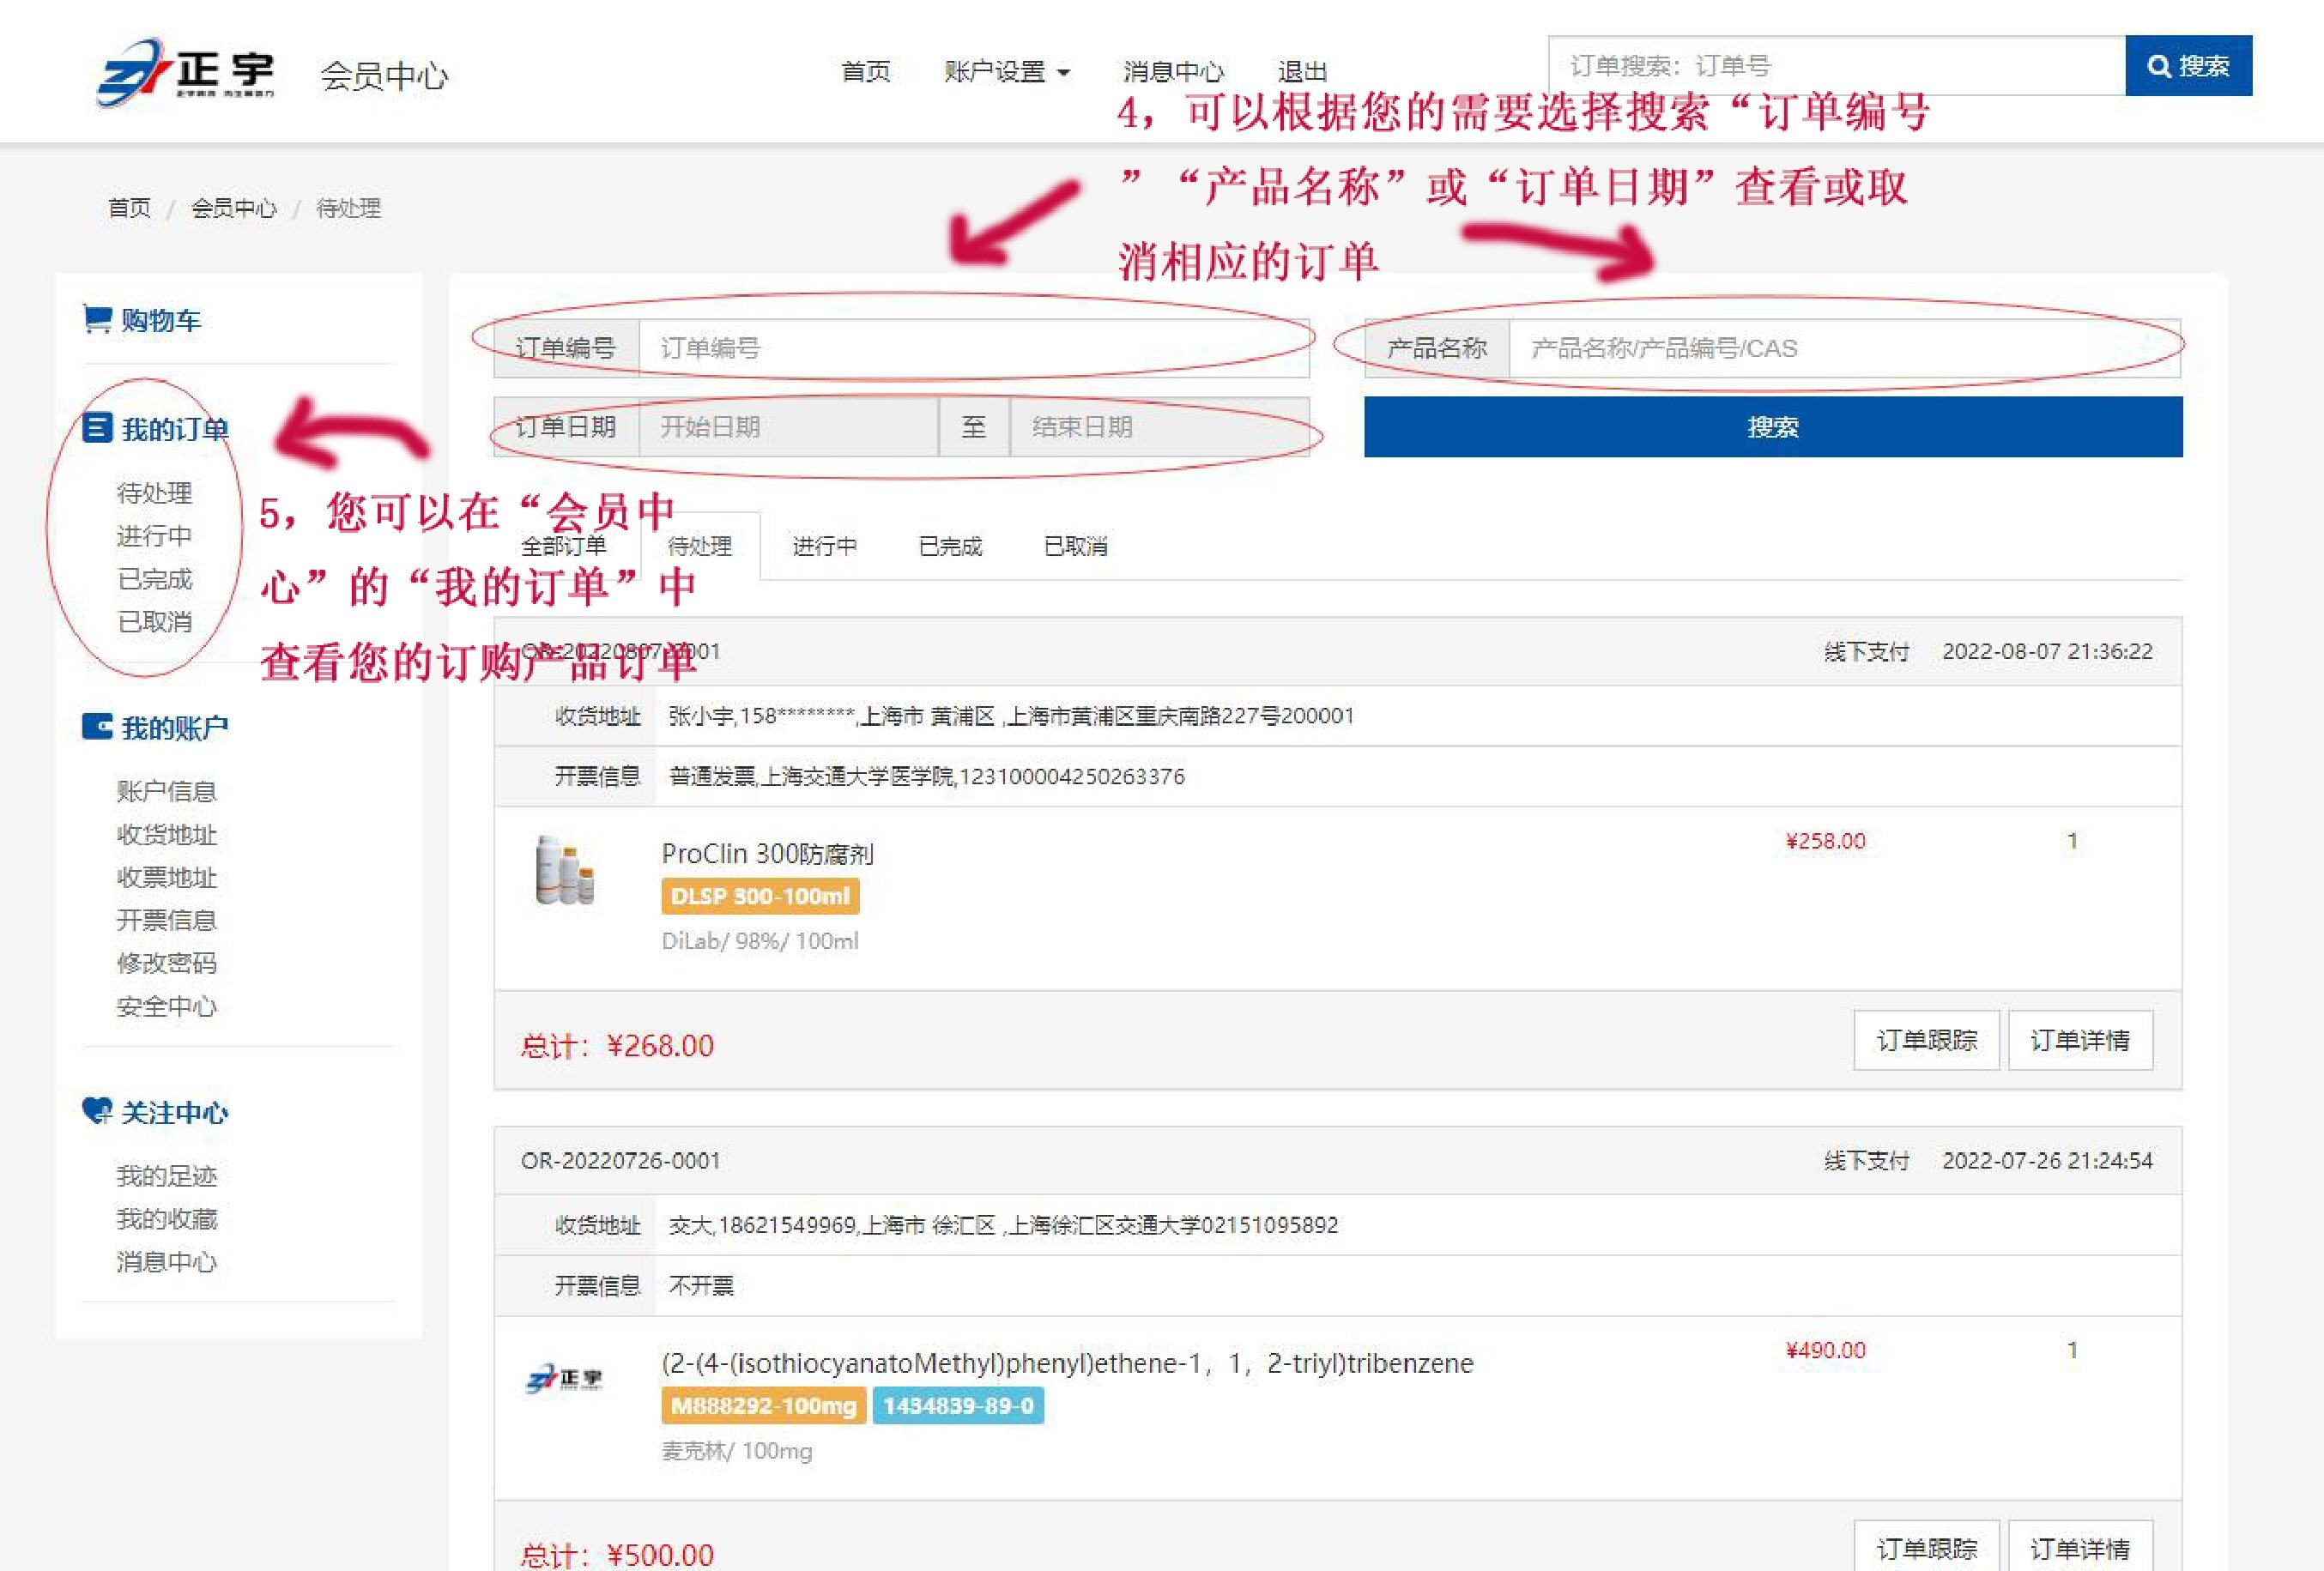
Task: Select 待处理 in the sidebar
Action: [x=154, y=493]
